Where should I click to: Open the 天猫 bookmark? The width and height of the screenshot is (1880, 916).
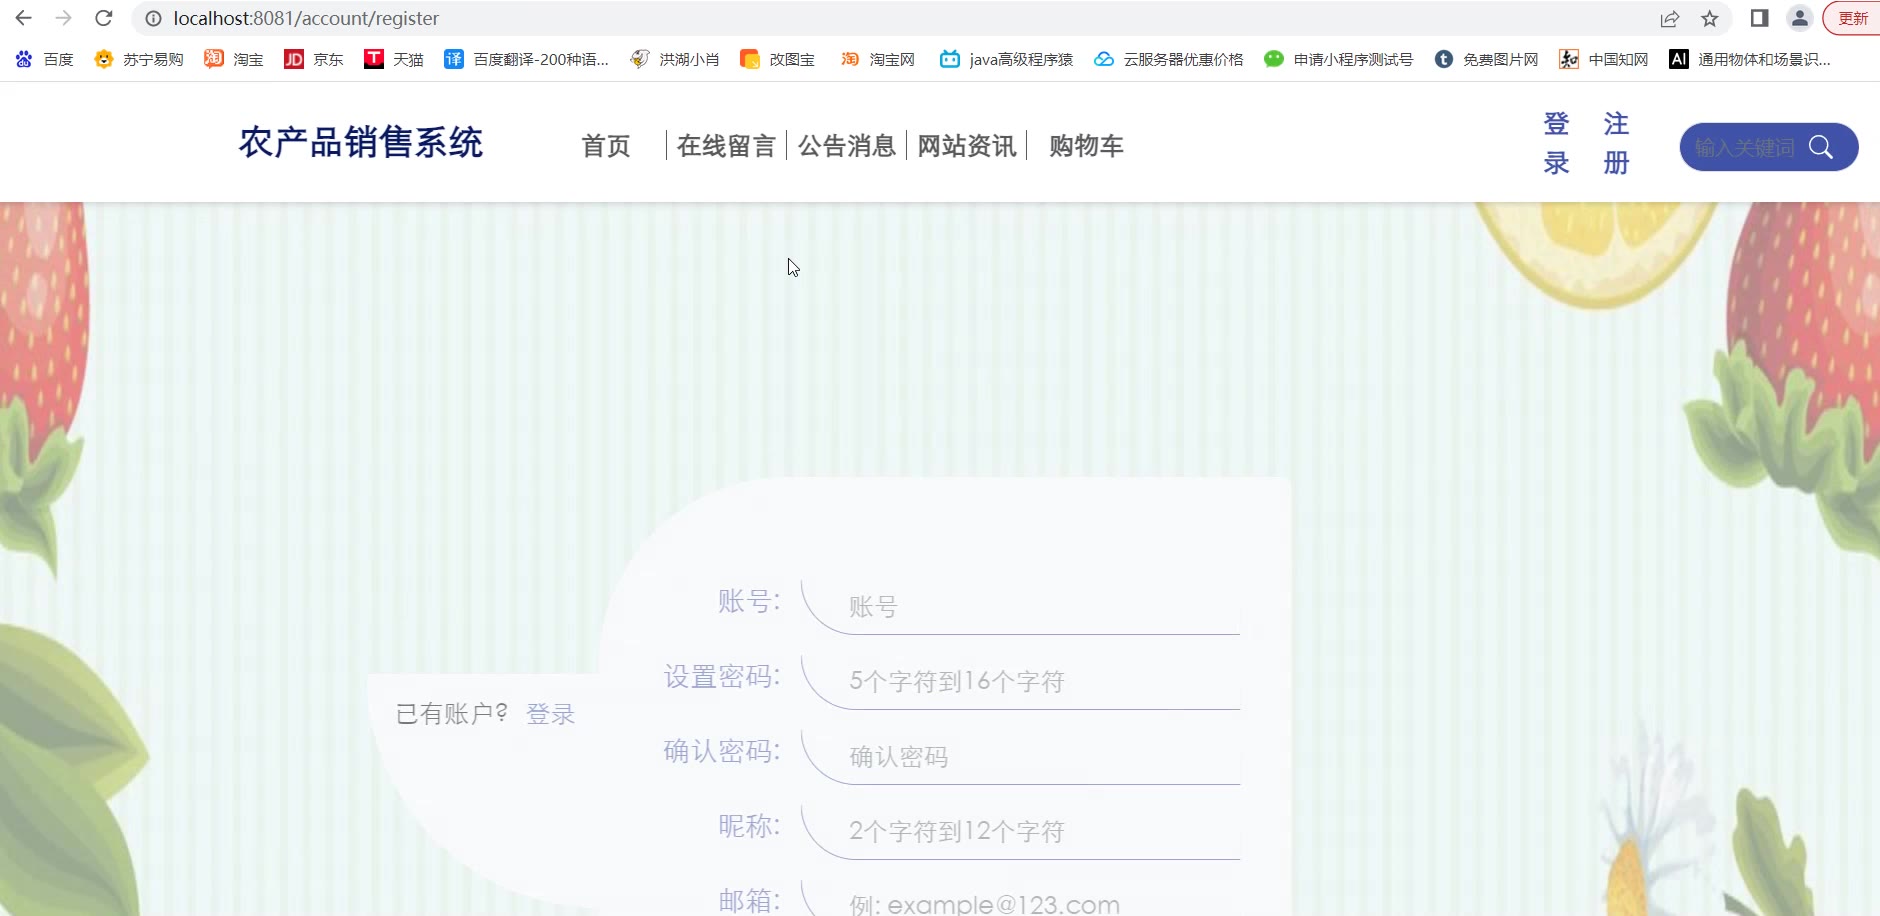[x=394, y=59]
